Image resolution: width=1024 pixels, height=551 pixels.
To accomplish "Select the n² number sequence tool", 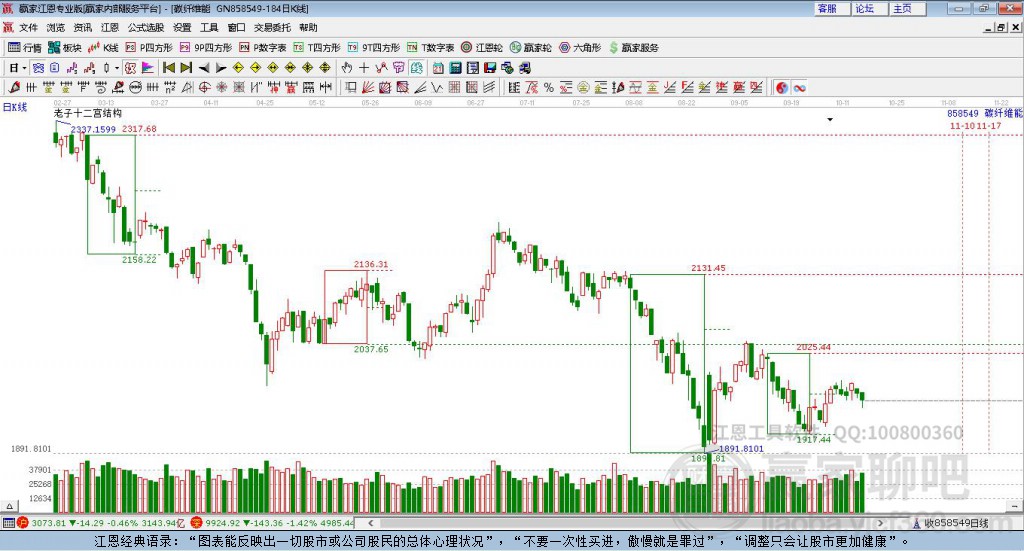I will (170, 87).
